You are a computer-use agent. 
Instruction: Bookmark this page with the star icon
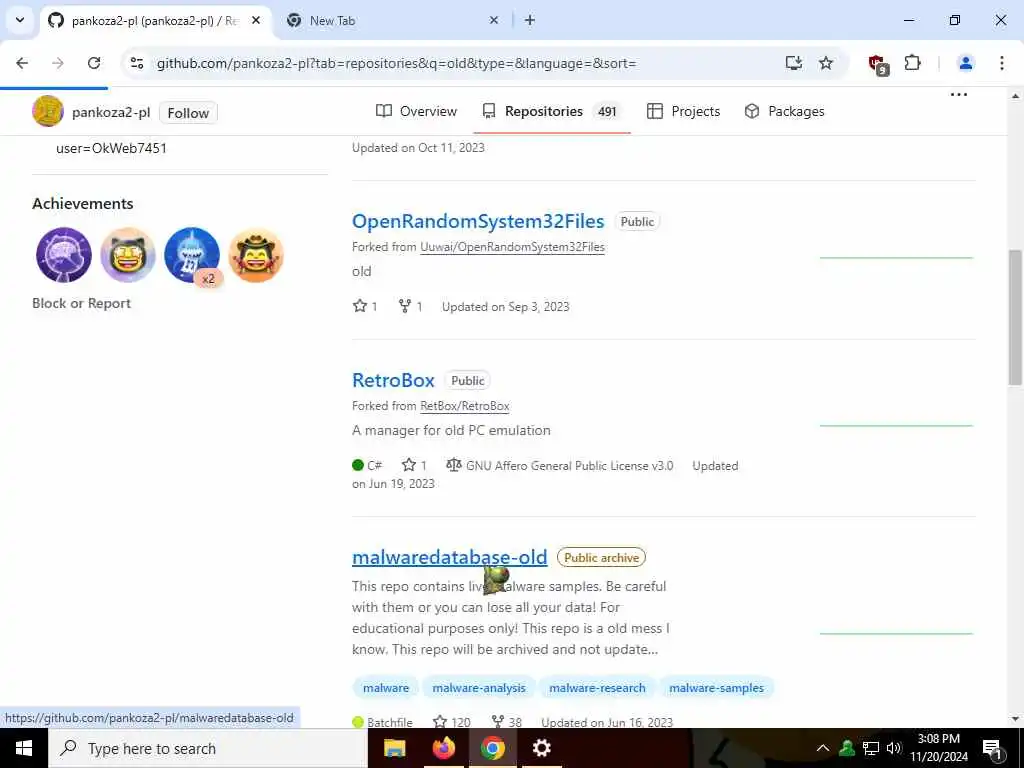(x=826, y=63)
